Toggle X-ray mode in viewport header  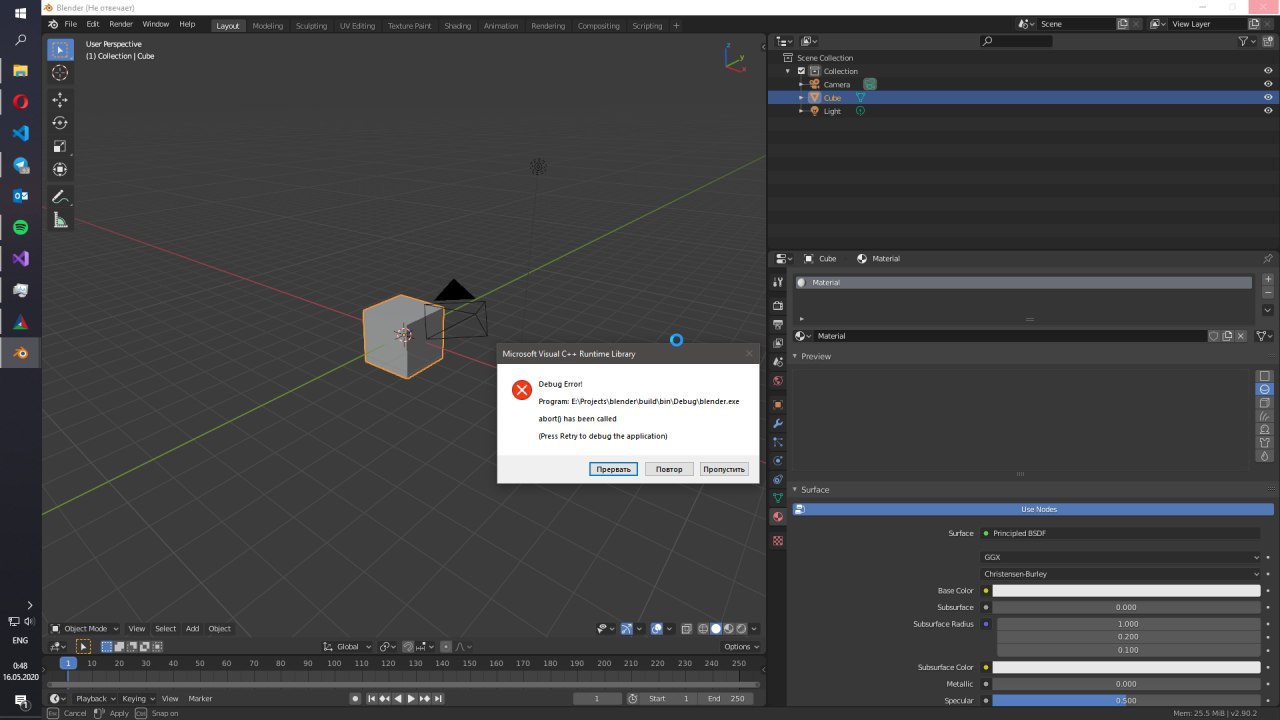point(686,629)
